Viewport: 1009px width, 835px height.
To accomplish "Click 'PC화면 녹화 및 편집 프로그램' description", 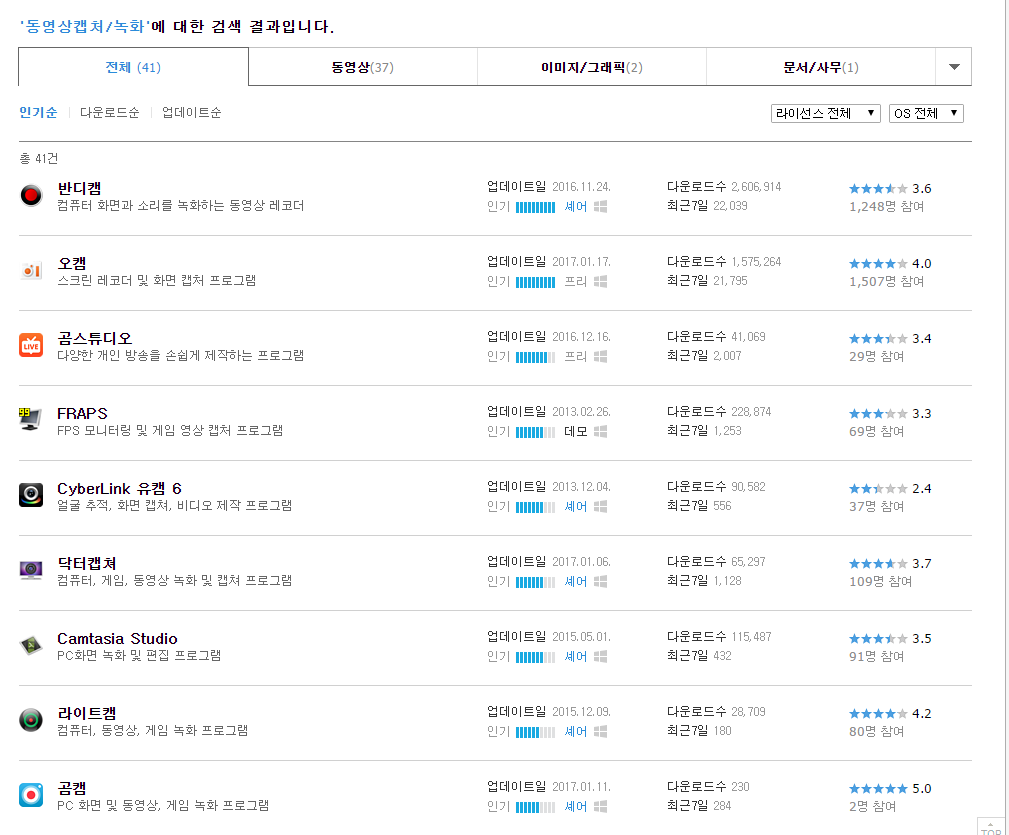I will (x=139, y=655).
